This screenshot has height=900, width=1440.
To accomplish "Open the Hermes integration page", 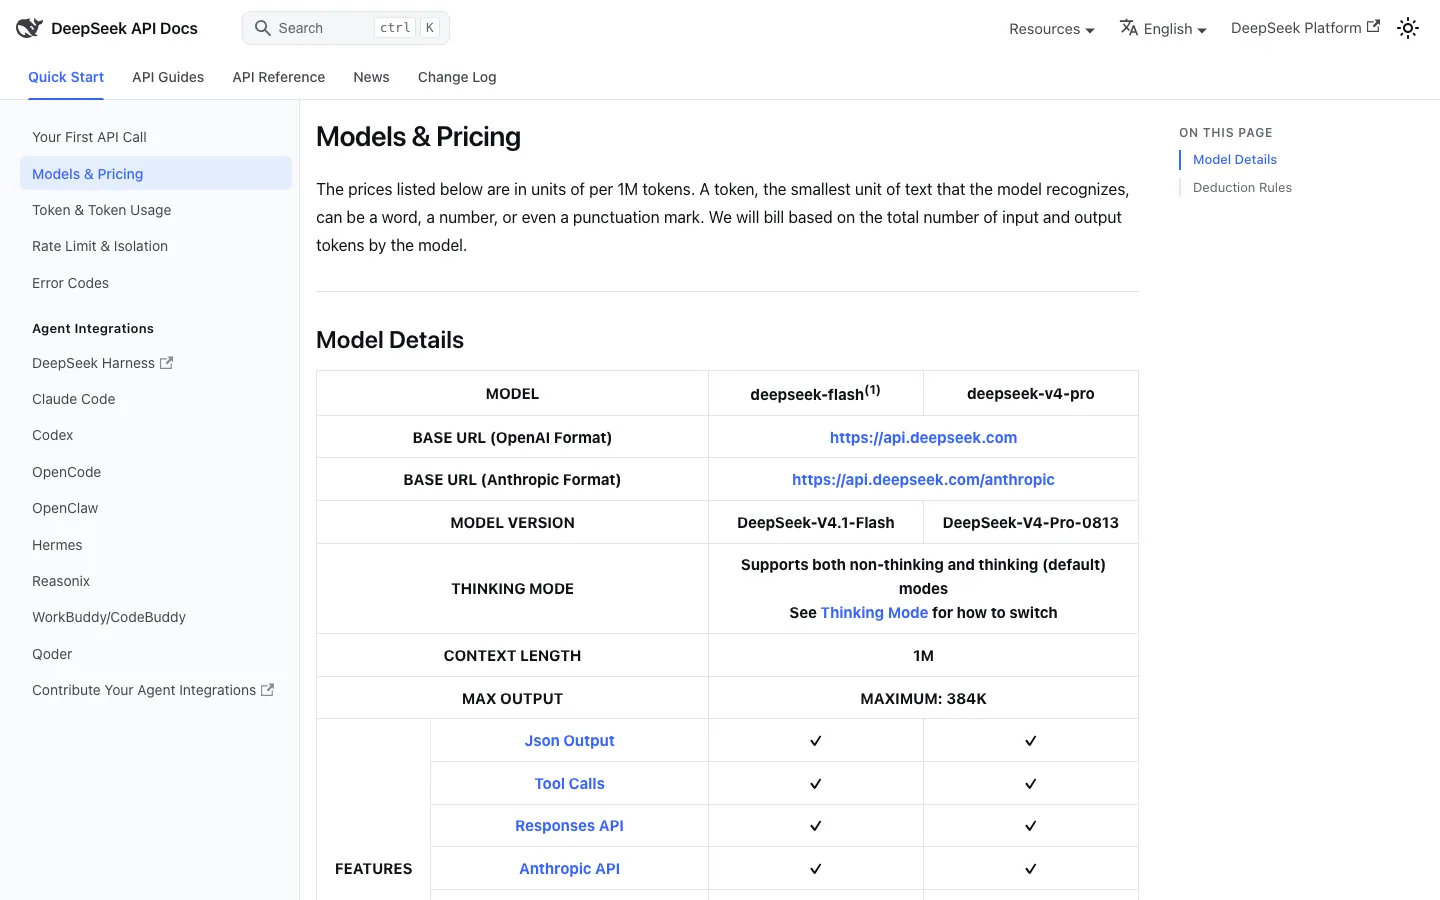I will tap(156, 545).
